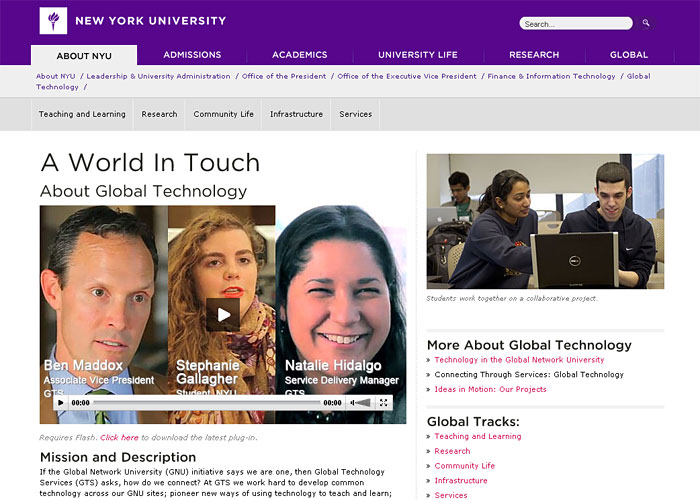Click the NYU torch logo

pyautogui.click(x=53, y=21)
